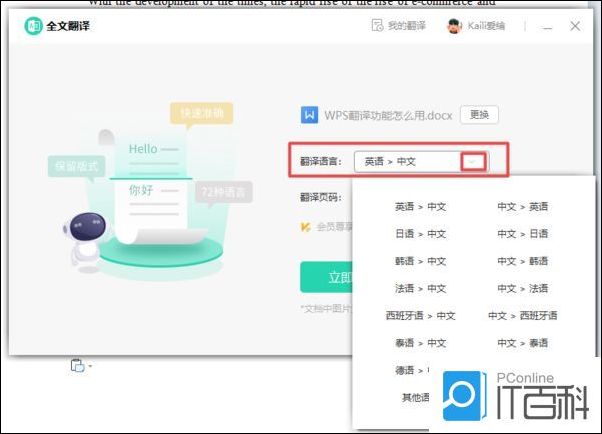
Task: Click the 更换 button to change file
Action: click(x=479, y=114)
